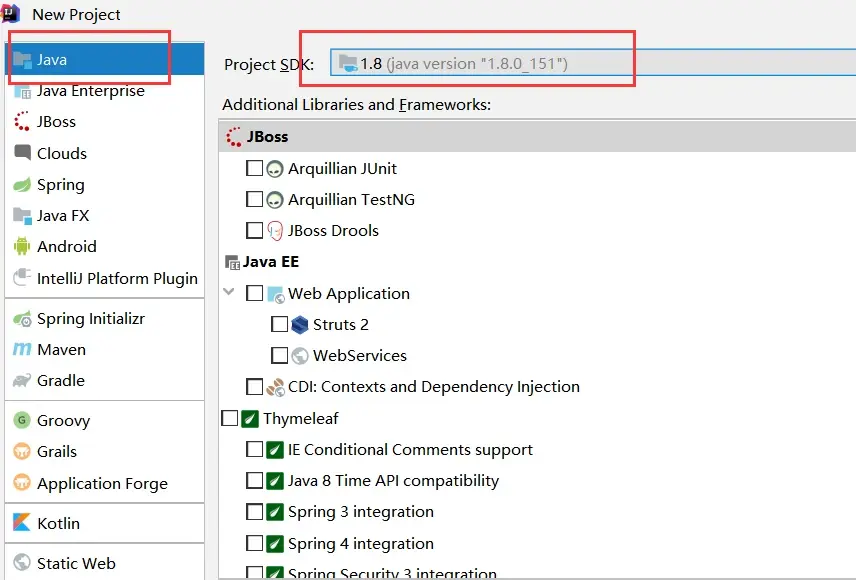The height and width of the screenshot is (580, 856).
Task: Check the Web Application checkbox
Action: pos(254,293)
